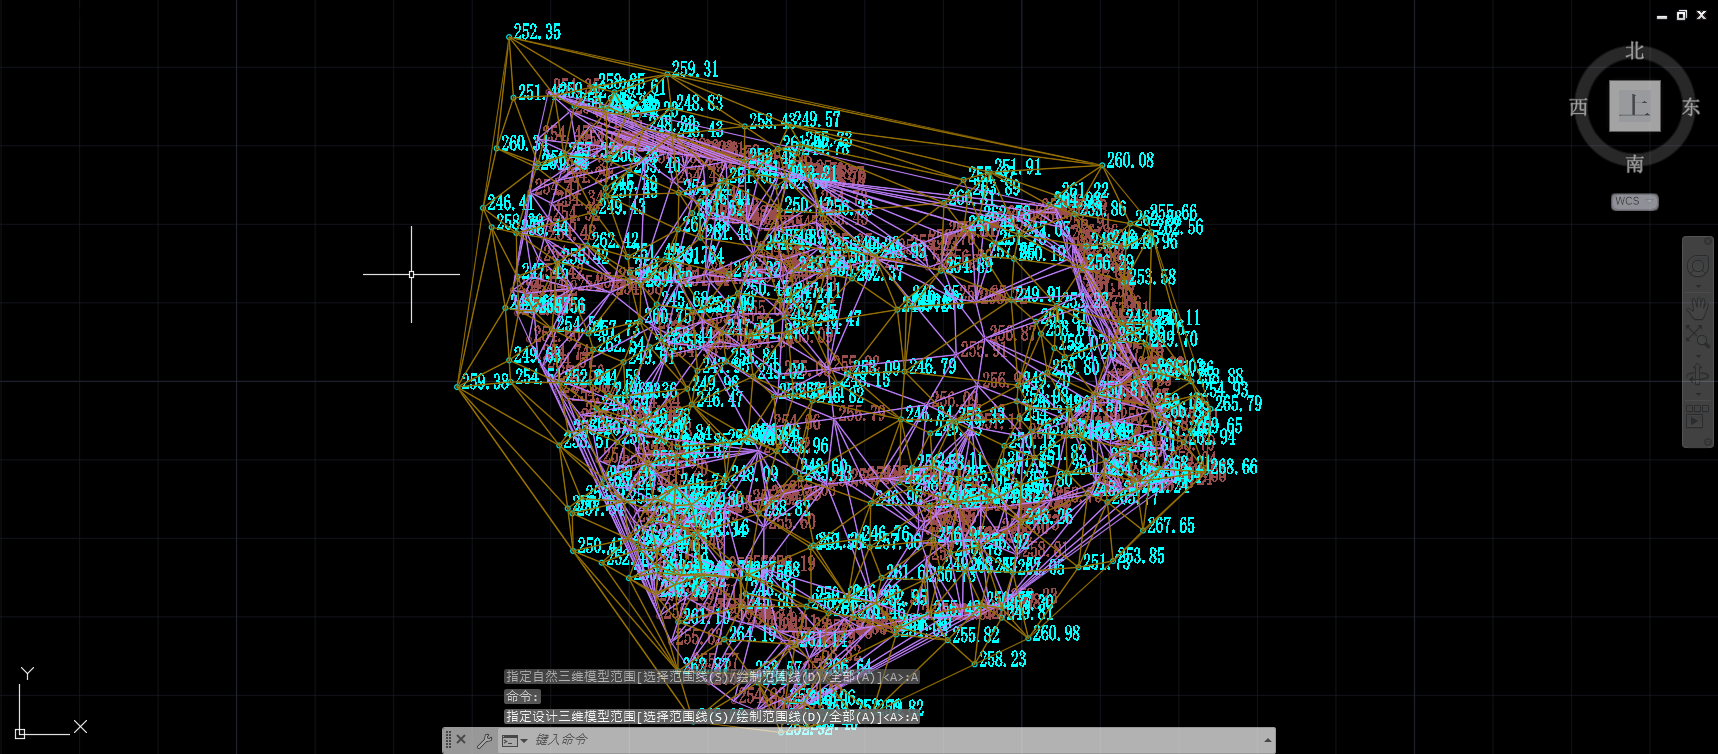Viewport: 1718px width, 754px height.
Task: Click 东 (east) on the ViewCube compass
Action: pyautogui.click(x=1690, y=107)
